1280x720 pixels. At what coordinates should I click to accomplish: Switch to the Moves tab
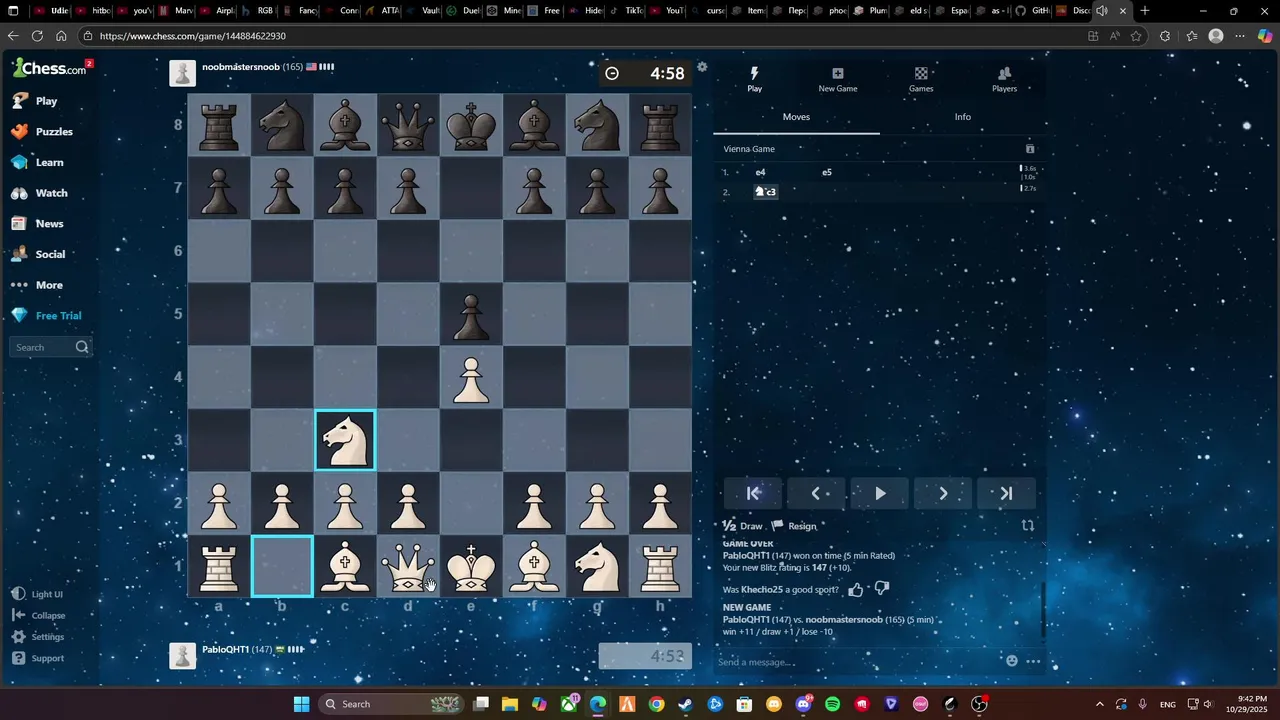tap(796, 117)
